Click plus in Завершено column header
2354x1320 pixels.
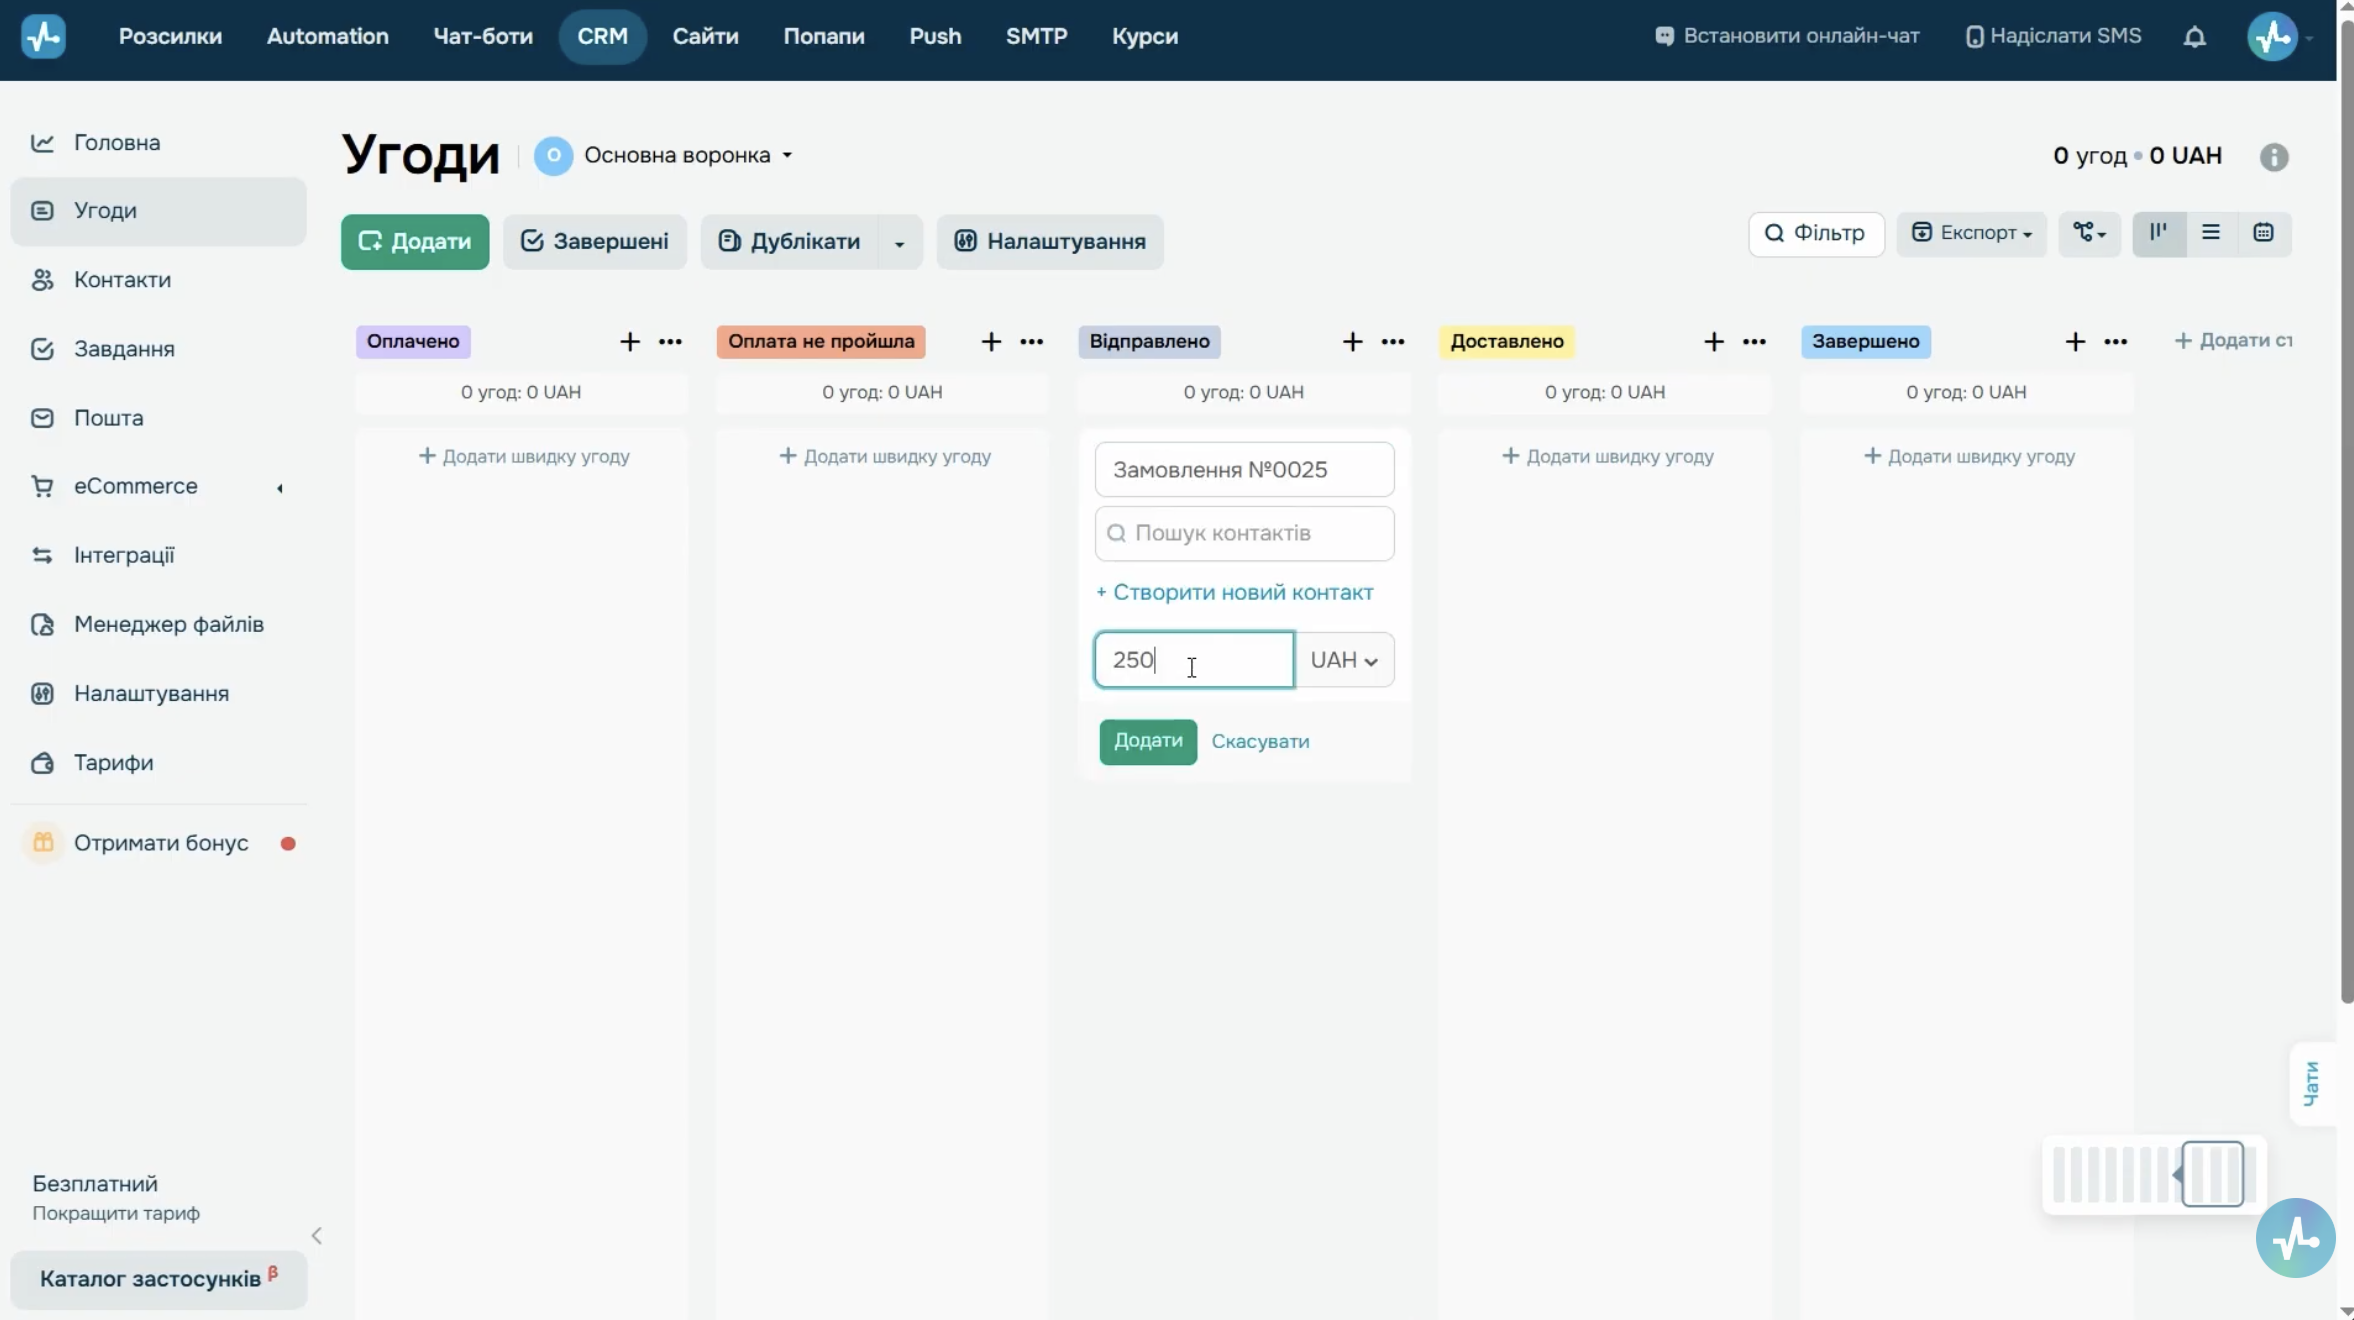coord(2075,342)
